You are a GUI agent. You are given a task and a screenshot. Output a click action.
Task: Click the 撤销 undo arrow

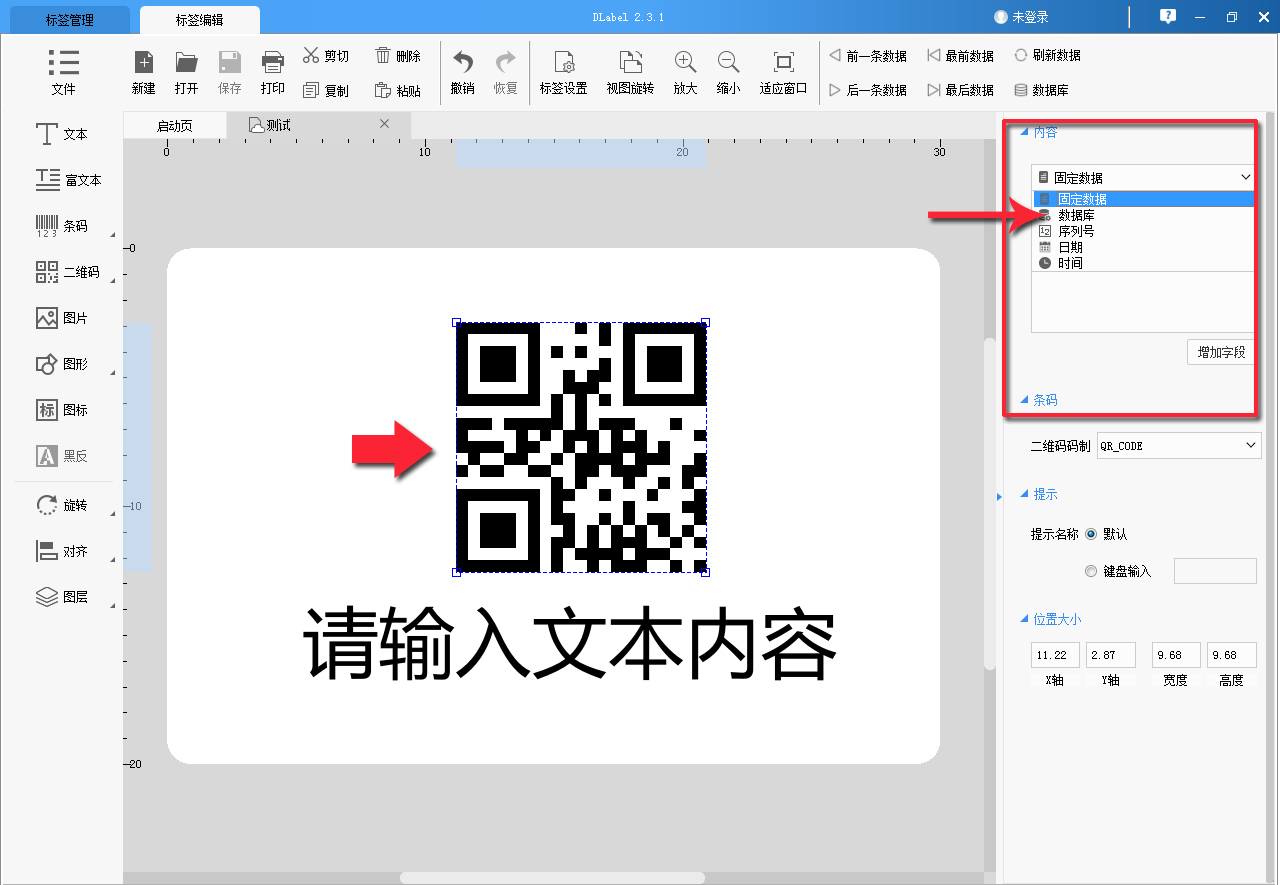462,61
